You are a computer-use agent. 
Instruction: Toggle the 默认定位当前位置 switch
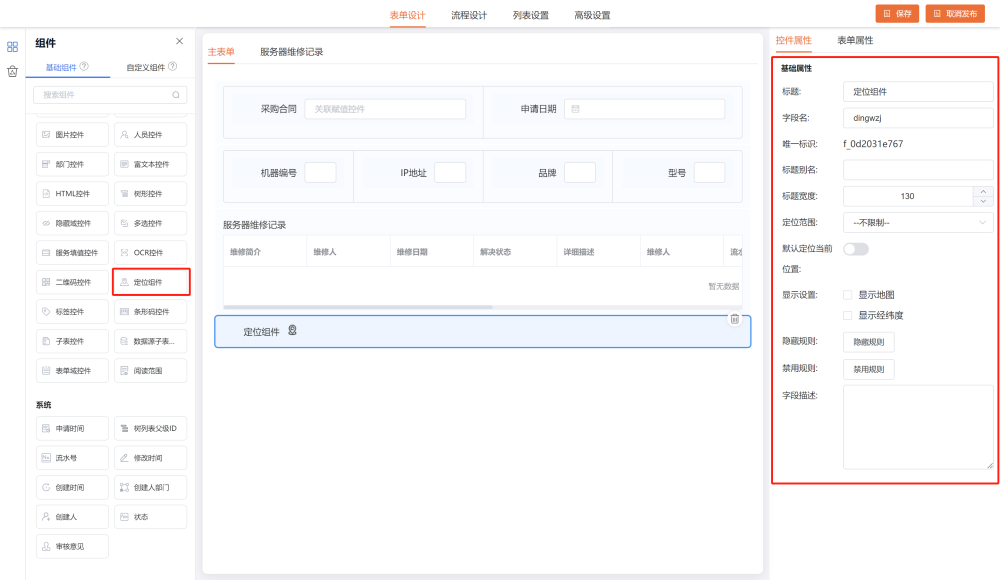856,248
